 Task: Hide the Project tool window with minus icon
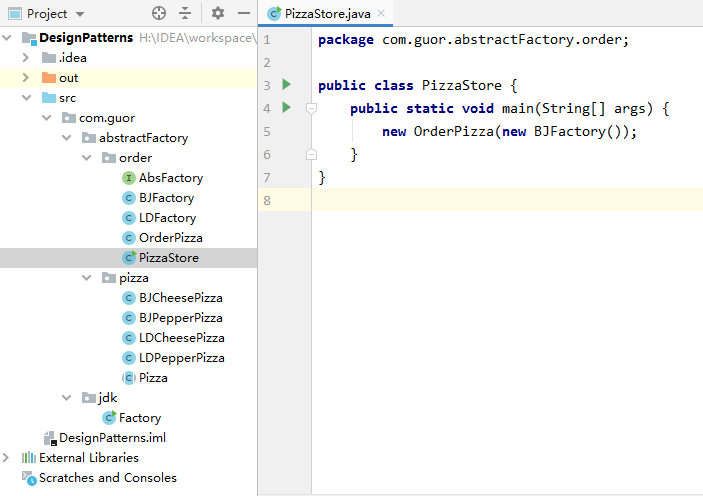[x=243, y=13]
